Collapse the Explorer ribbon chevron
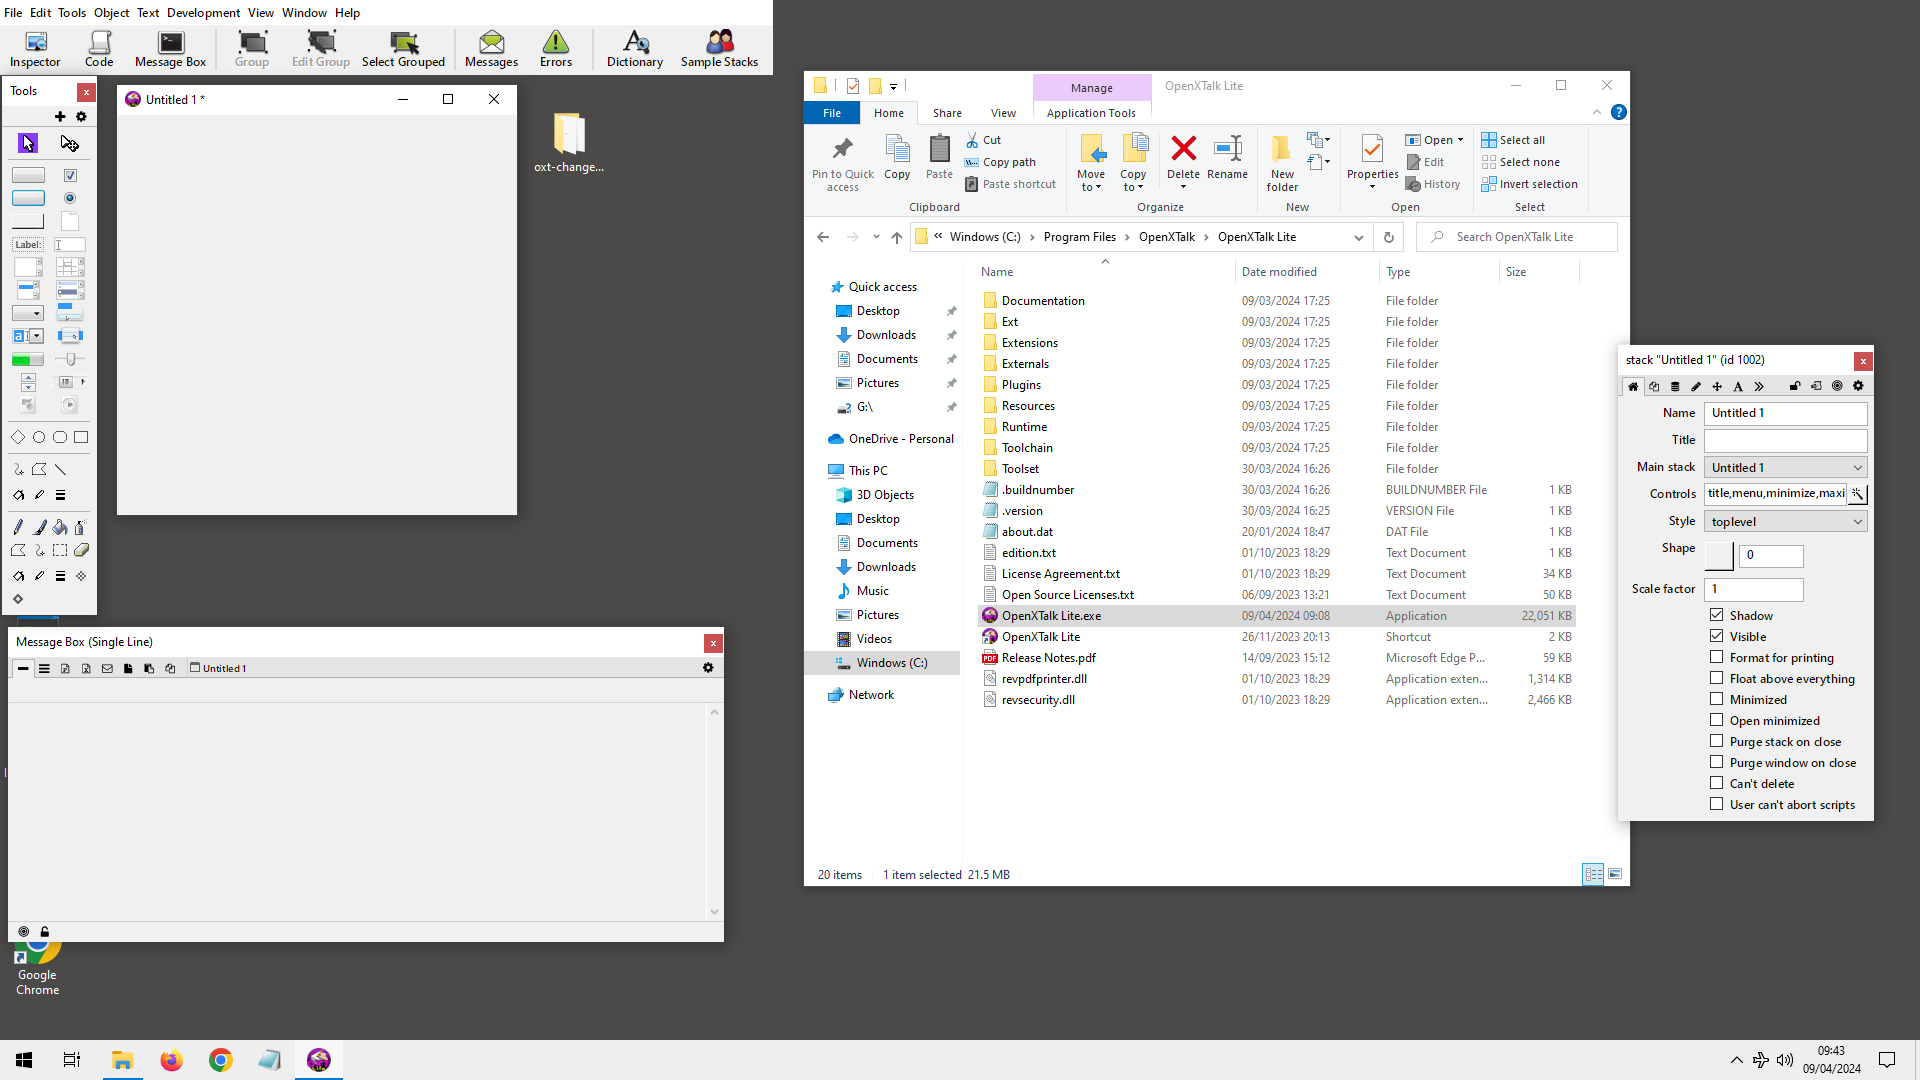The image size is (1920, 1080). tap(1596, 112)
